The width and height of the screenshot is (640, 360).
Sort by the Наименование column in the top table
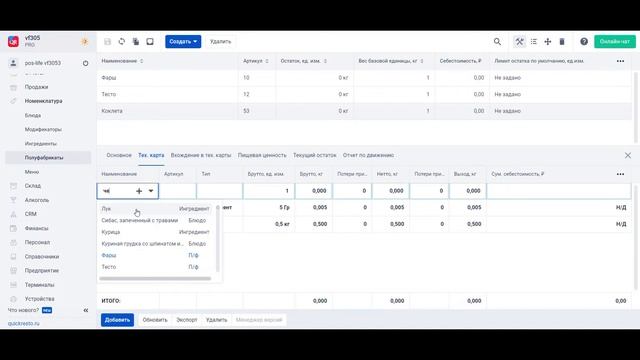click(x=122, y=61)
